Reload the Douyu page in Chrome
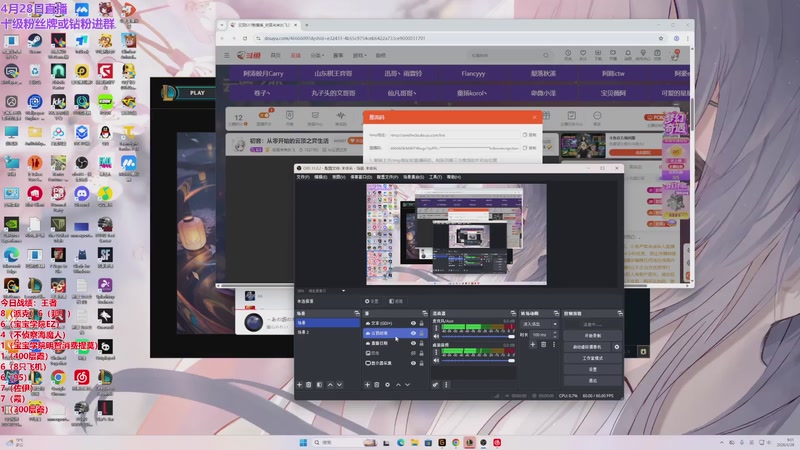 (245, 38)
